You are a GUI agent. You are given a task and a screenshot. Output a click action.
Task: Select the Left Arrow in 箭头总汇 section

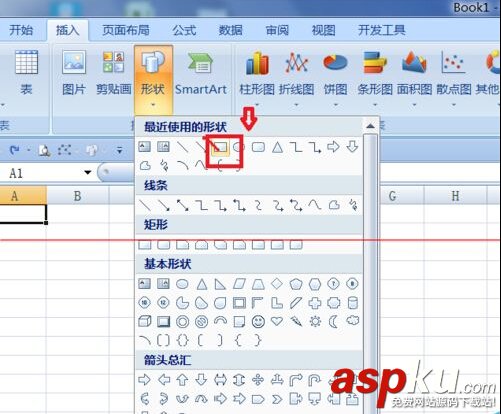163,380
